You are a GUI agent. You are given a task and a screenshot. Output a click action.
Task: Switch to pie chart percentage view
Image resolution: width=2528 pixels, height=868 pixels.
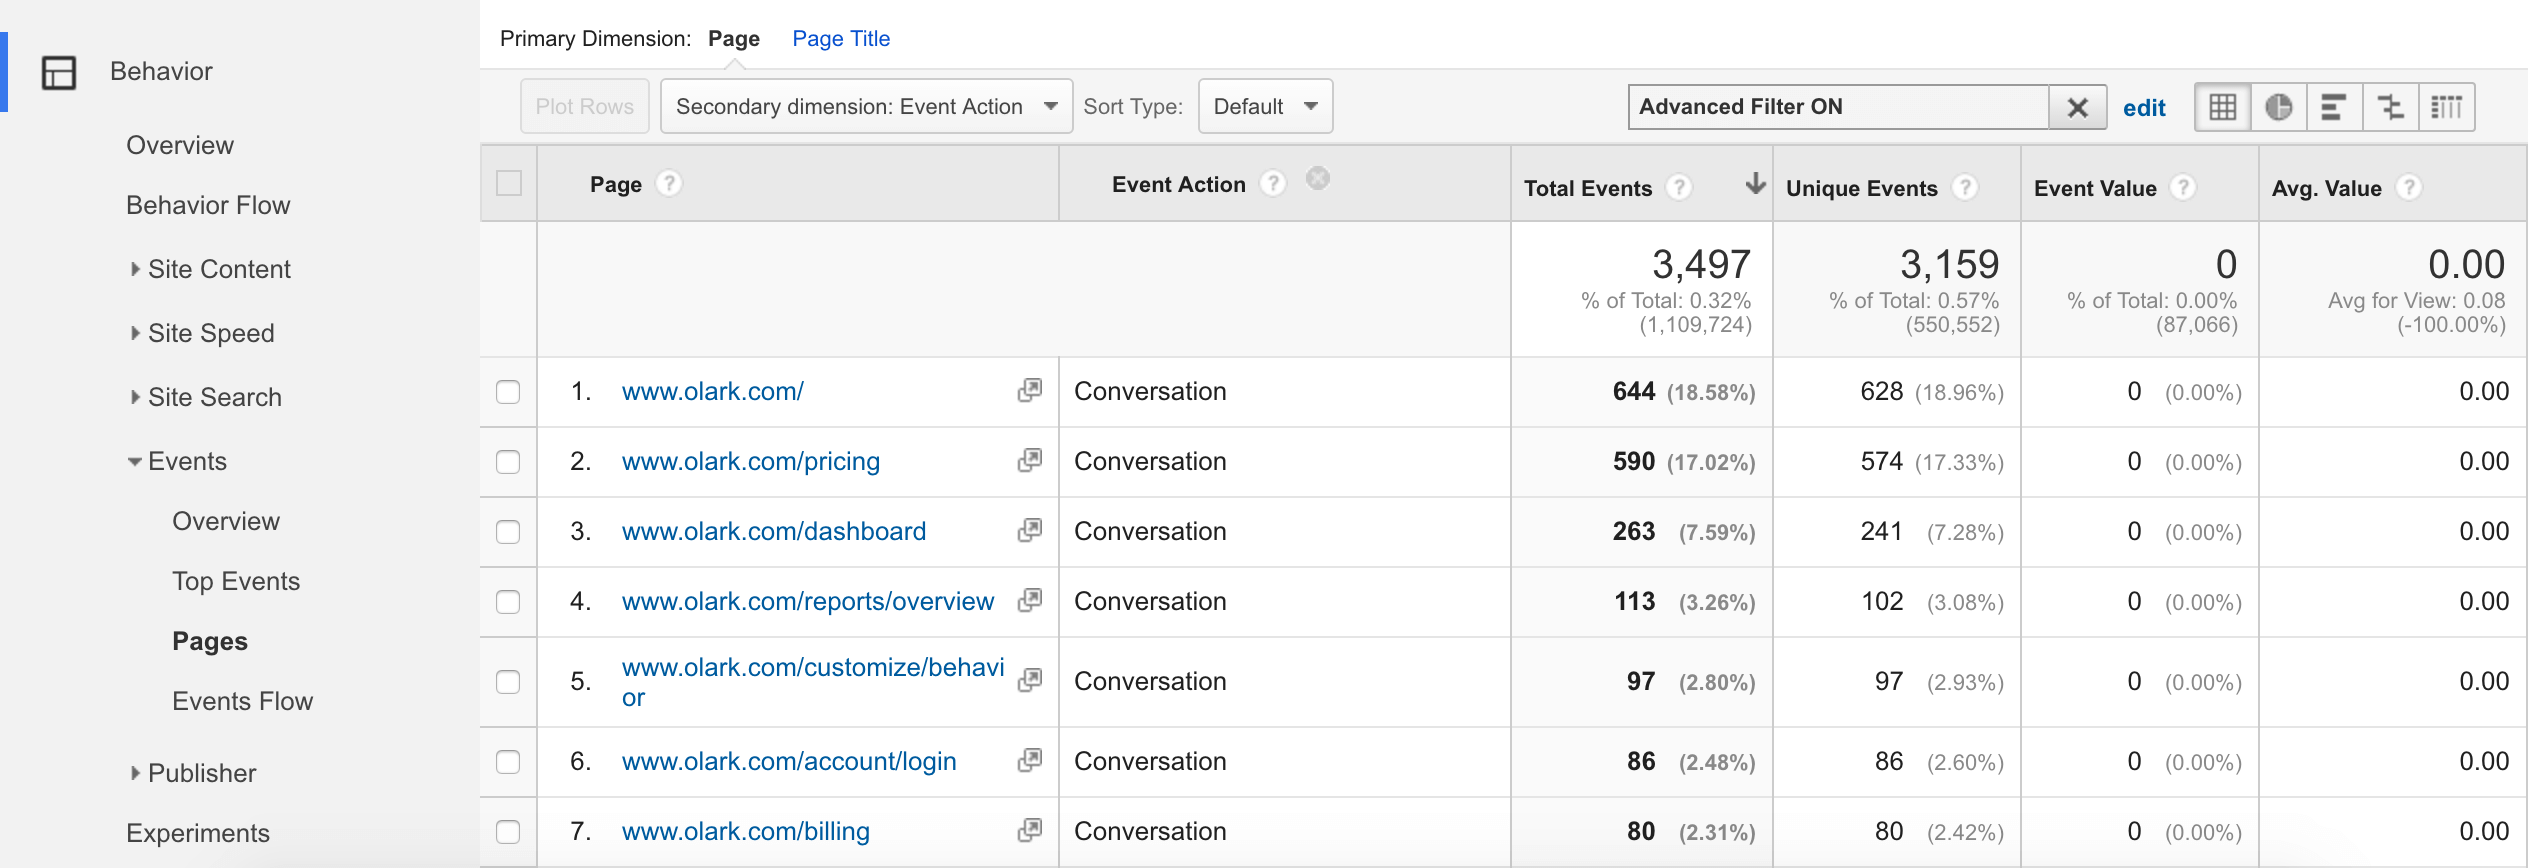[2278, 107]
